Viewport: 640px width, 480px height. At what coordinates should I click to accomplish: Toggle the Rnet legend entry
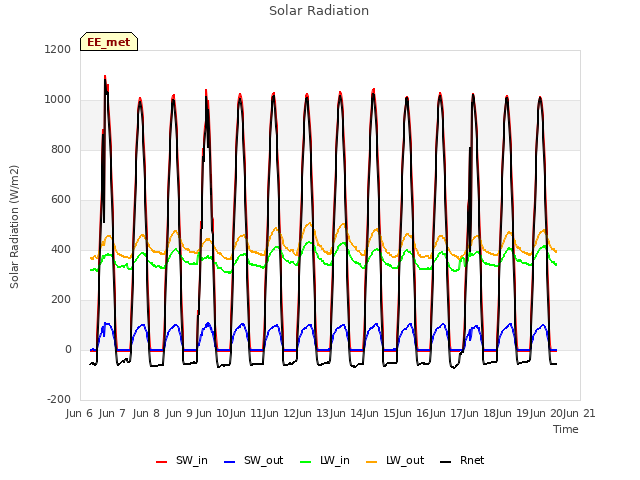[x=462, y=461]
